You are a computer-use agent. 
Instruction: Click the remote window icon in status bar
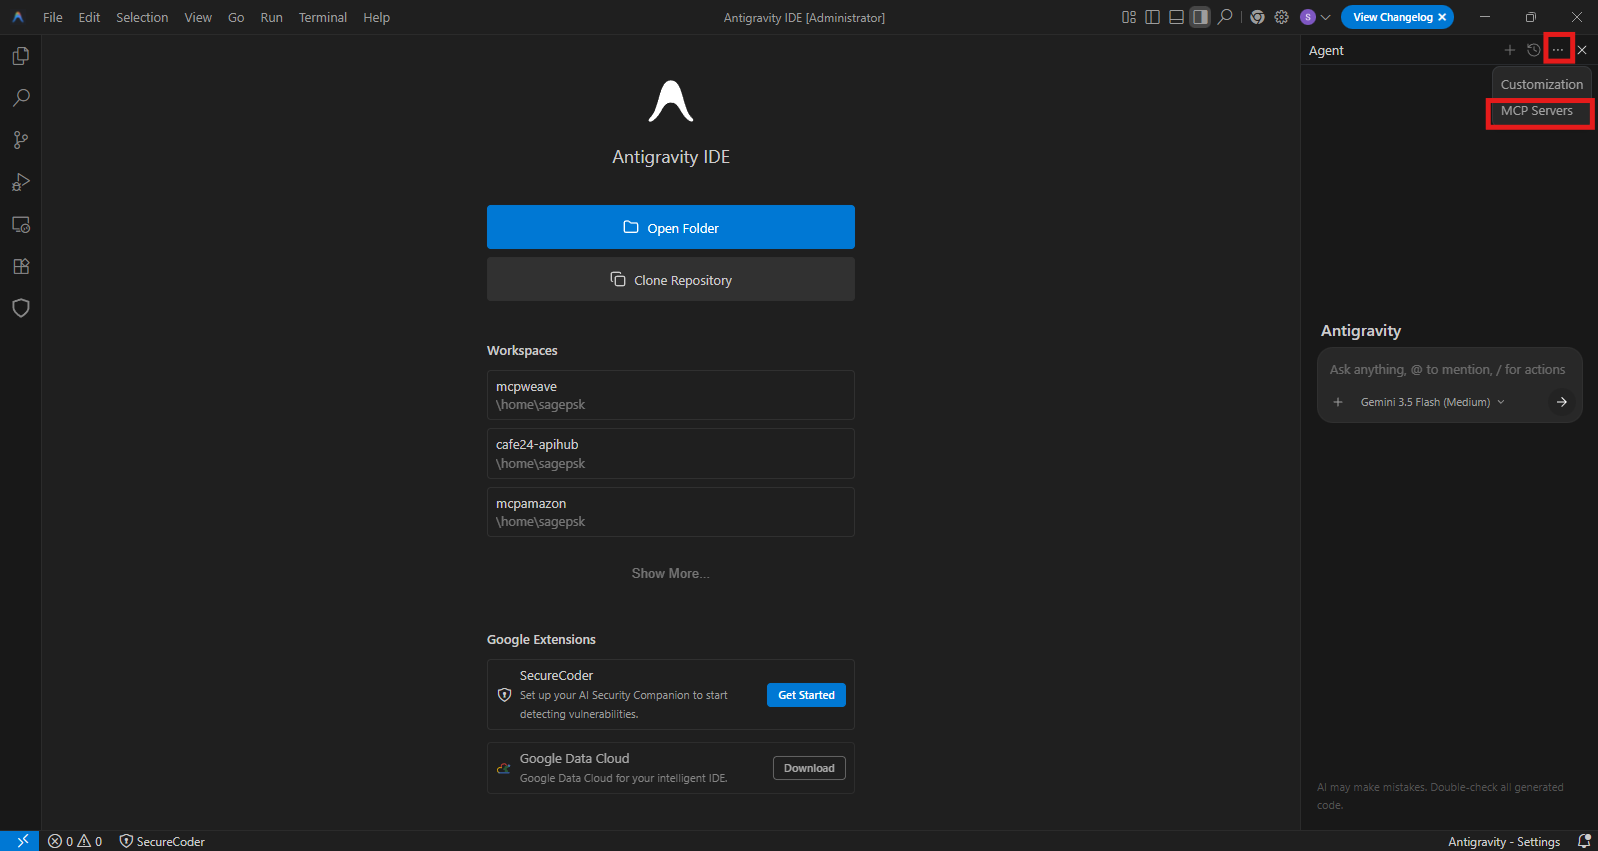click(x=20, y=841)
